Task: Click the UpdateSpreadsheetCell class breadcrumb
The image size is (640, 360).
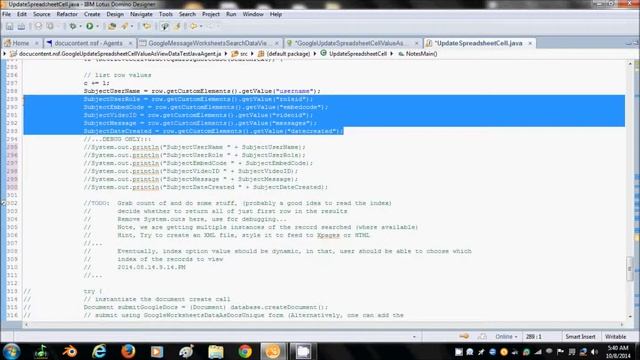Action: [353, 54]
